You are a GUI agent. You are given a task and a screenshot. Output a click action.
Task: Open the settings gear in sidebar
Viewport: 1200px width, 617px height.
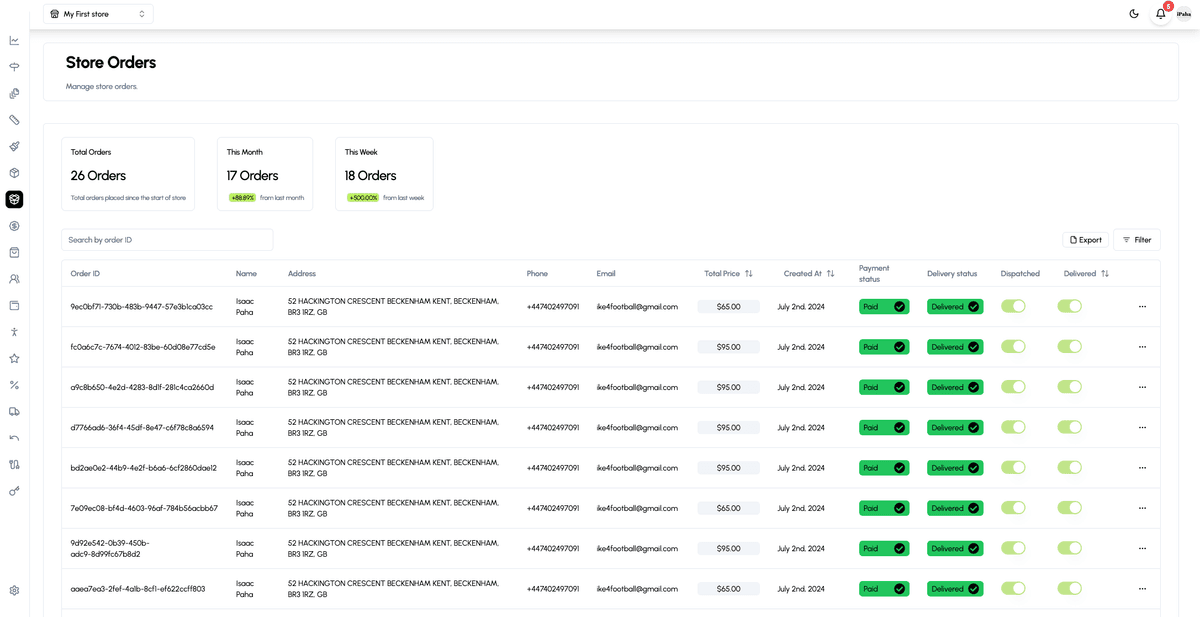click(x=14, y=590)
